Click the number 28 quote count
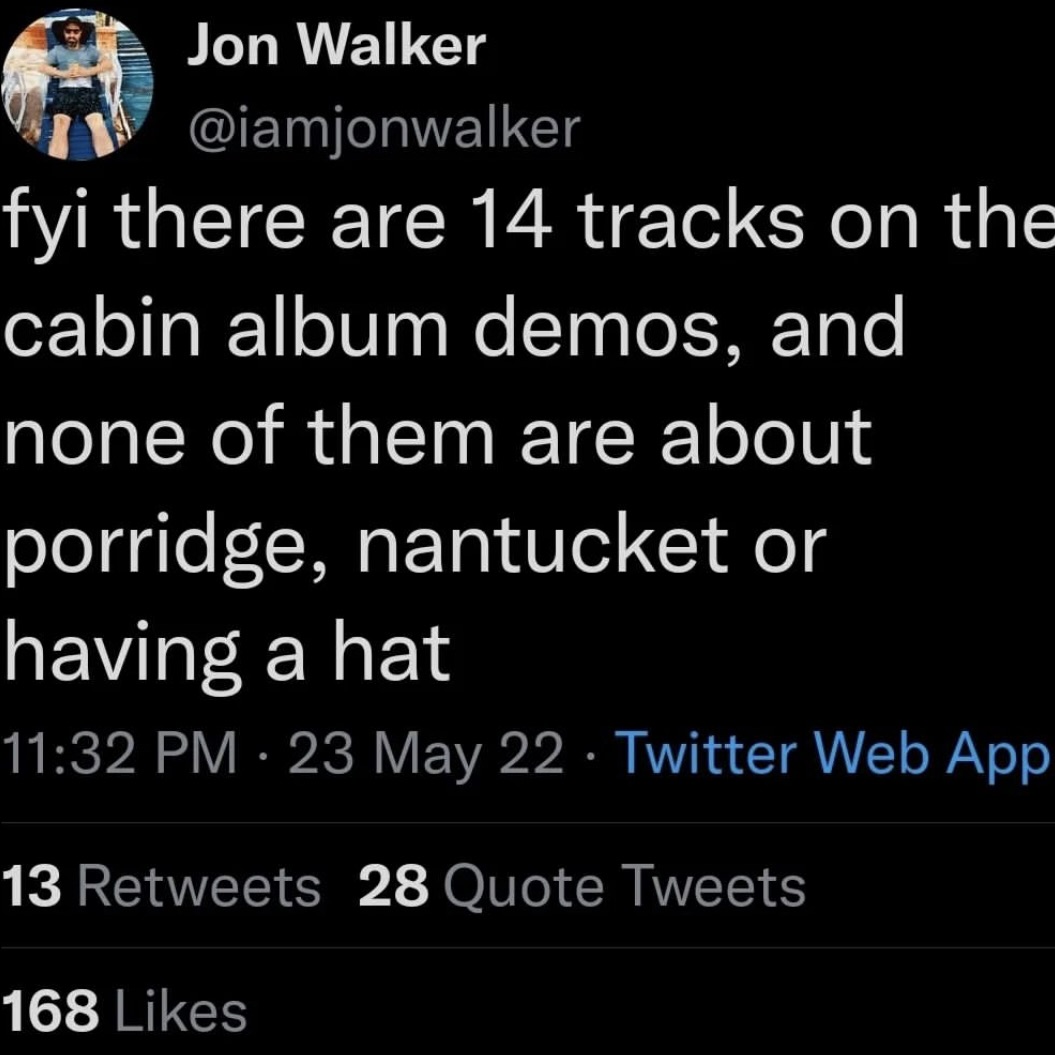 click(393, 886)
